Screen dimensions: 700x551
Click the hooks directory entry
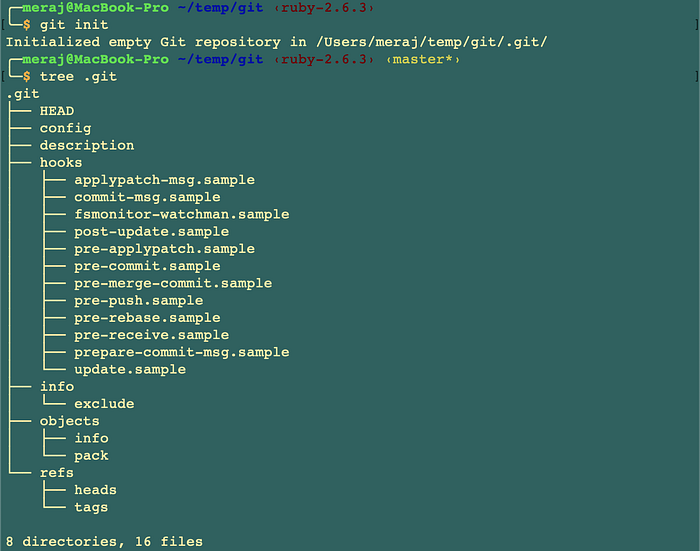tap(61, 163)
